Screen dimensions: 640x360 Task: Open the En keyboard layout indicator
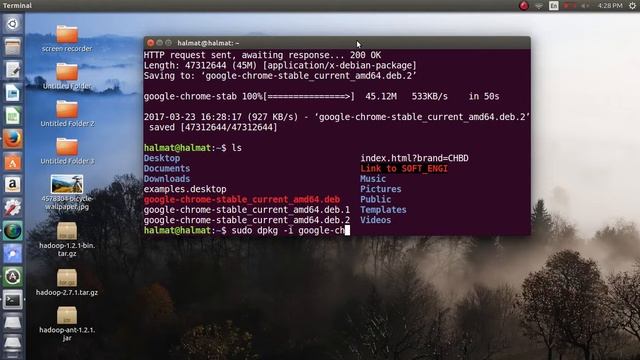553,6
